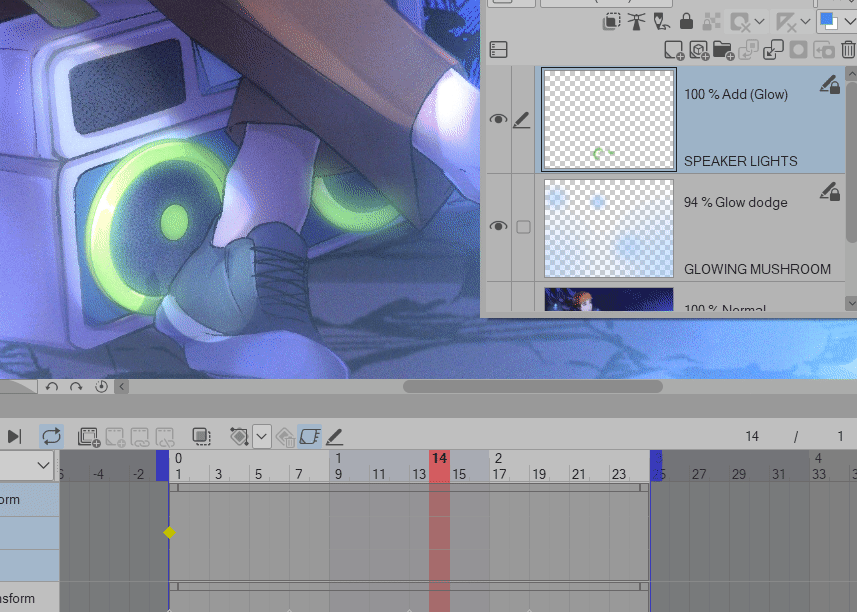Viewport: 857px width, 612px height.
Task: Click the Clip to Layer Below icon
Action: 611,22
